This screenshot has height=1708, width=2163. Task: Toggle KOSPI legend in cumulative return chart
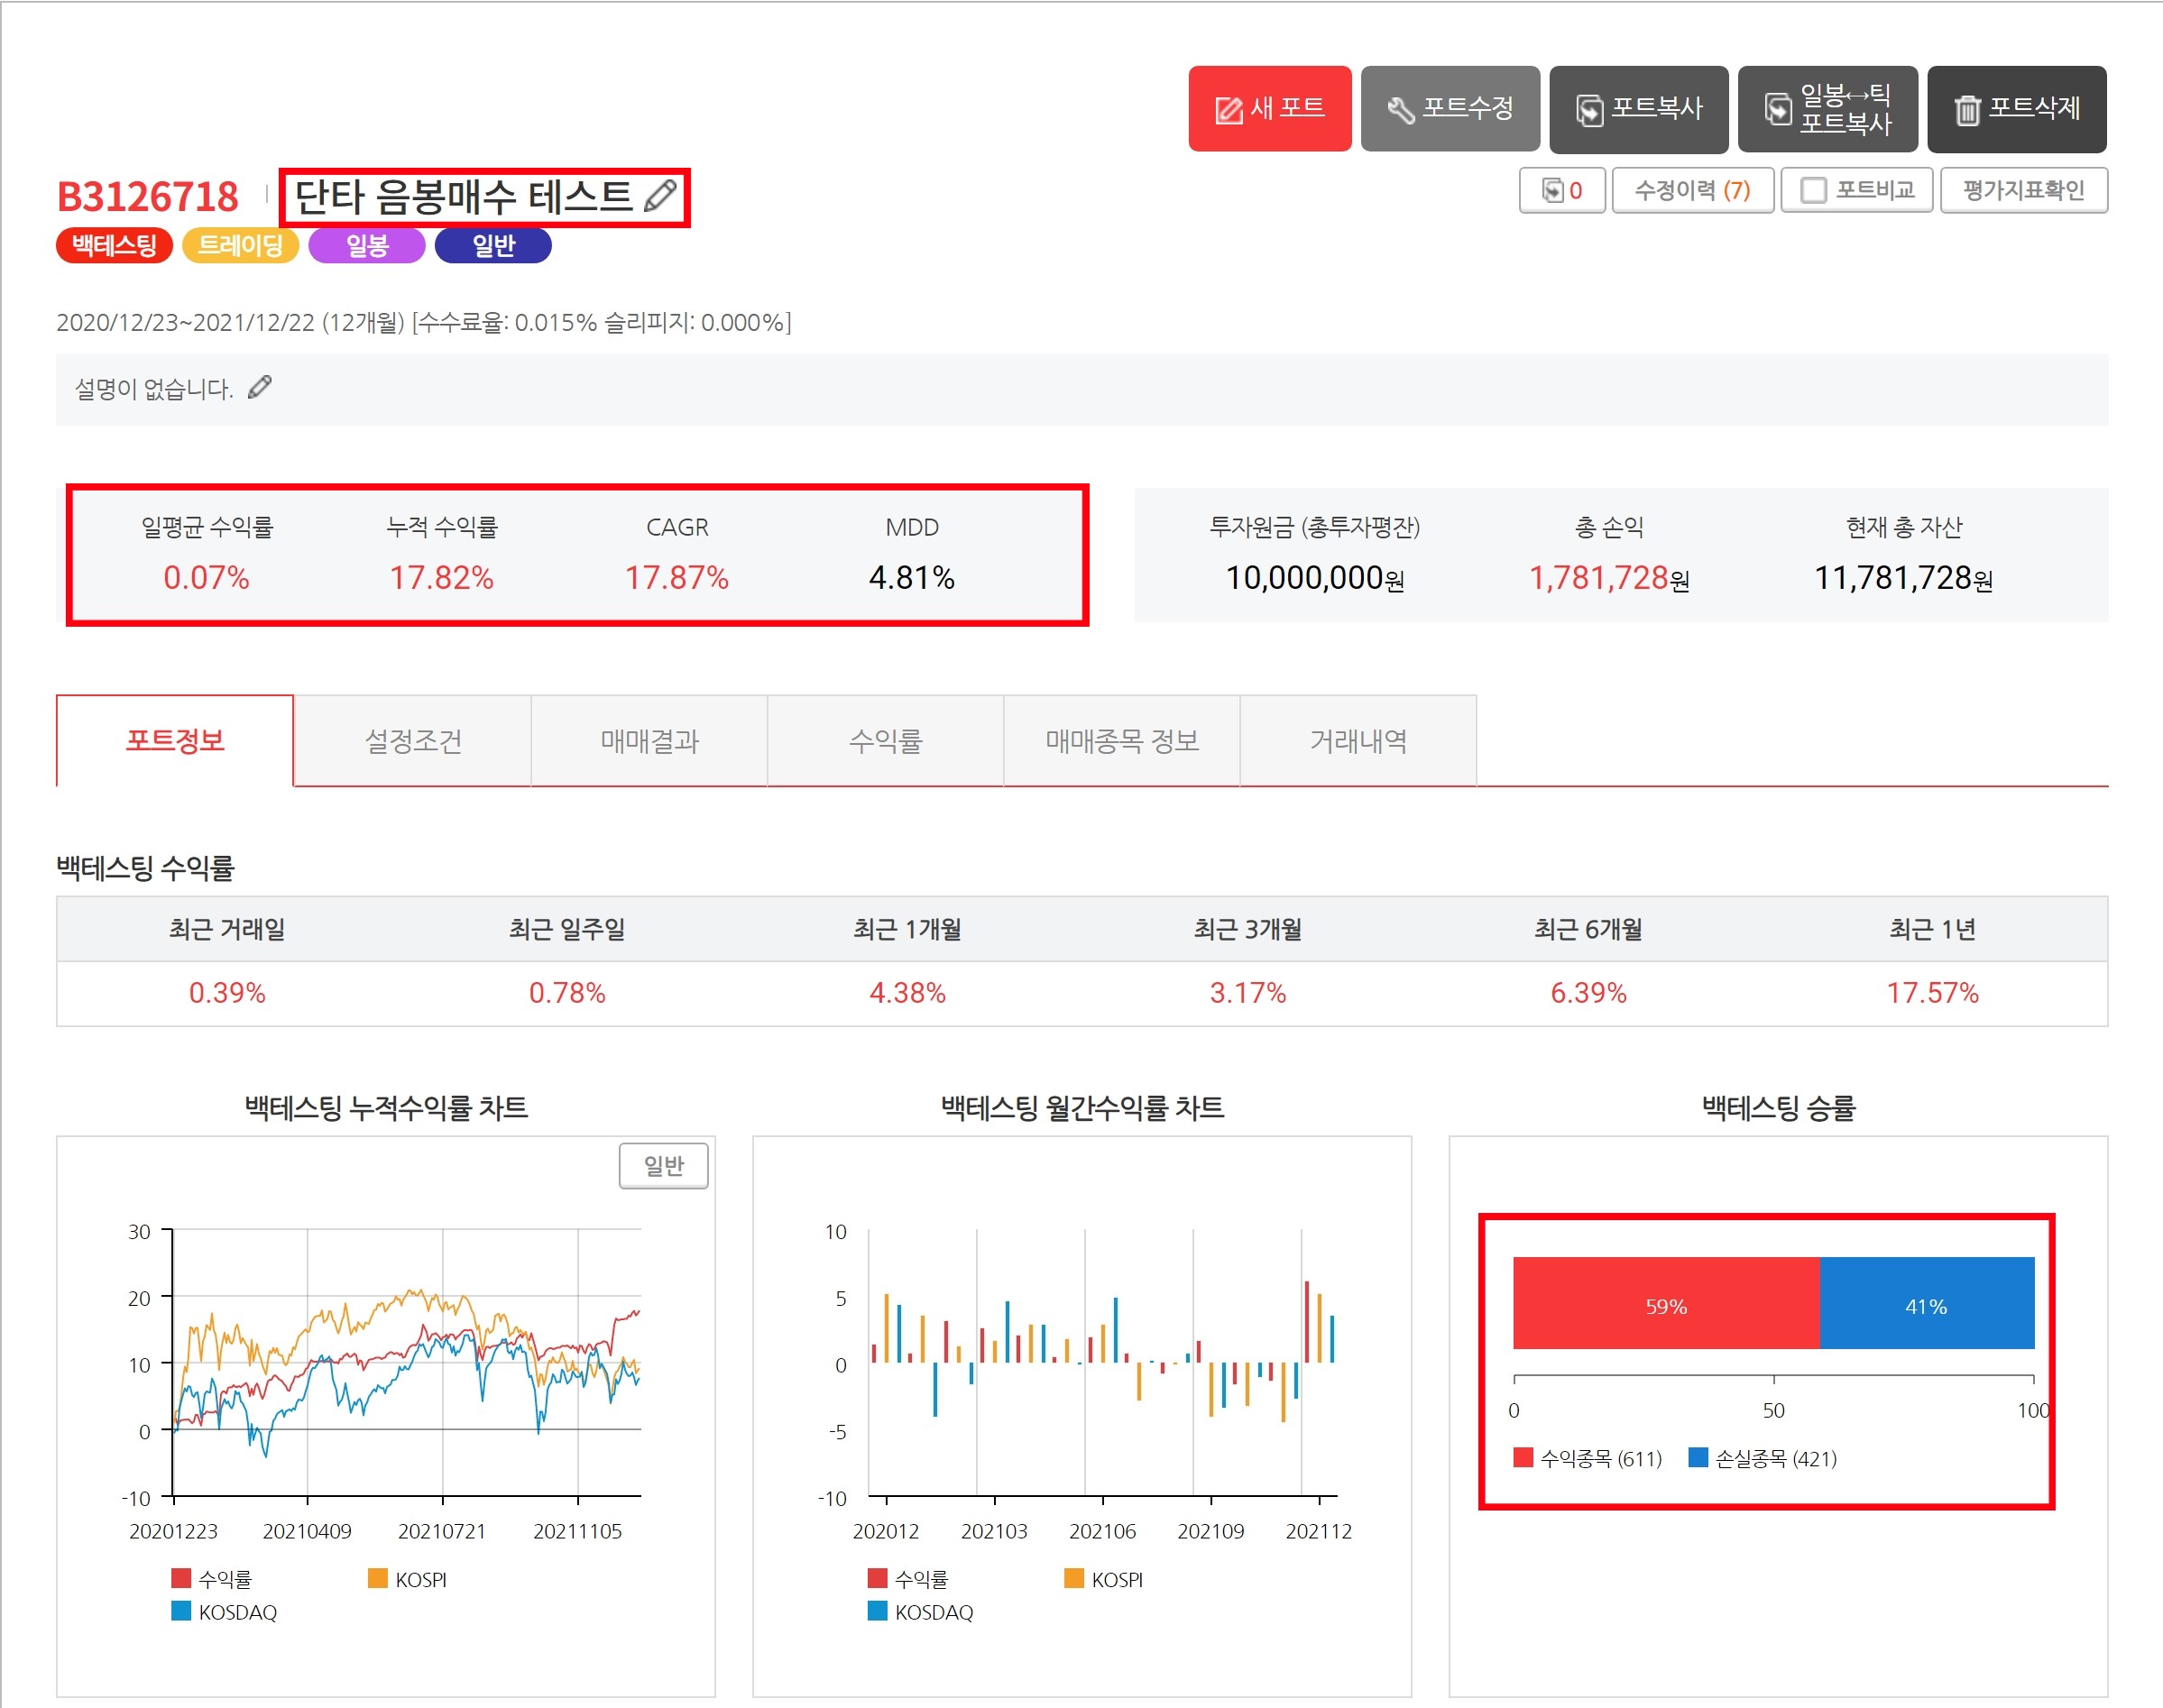407,1578
